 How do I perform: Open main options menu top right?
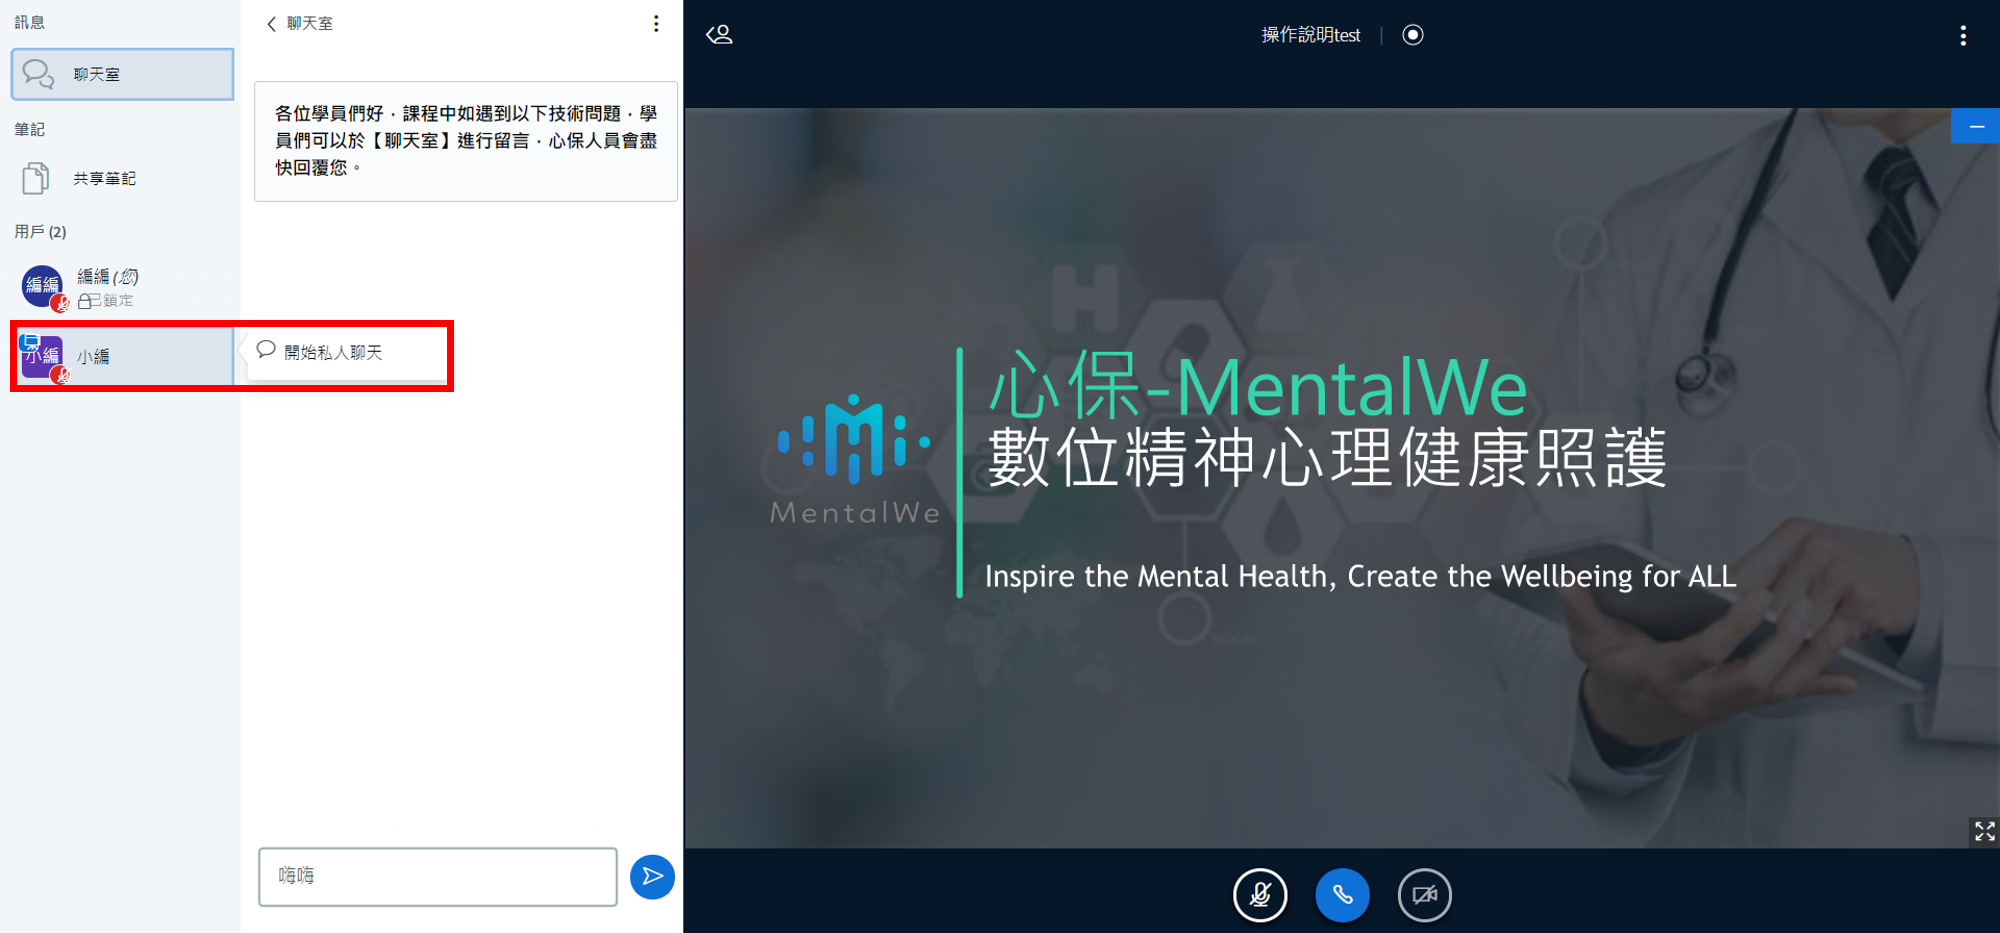click(1963, 36)
